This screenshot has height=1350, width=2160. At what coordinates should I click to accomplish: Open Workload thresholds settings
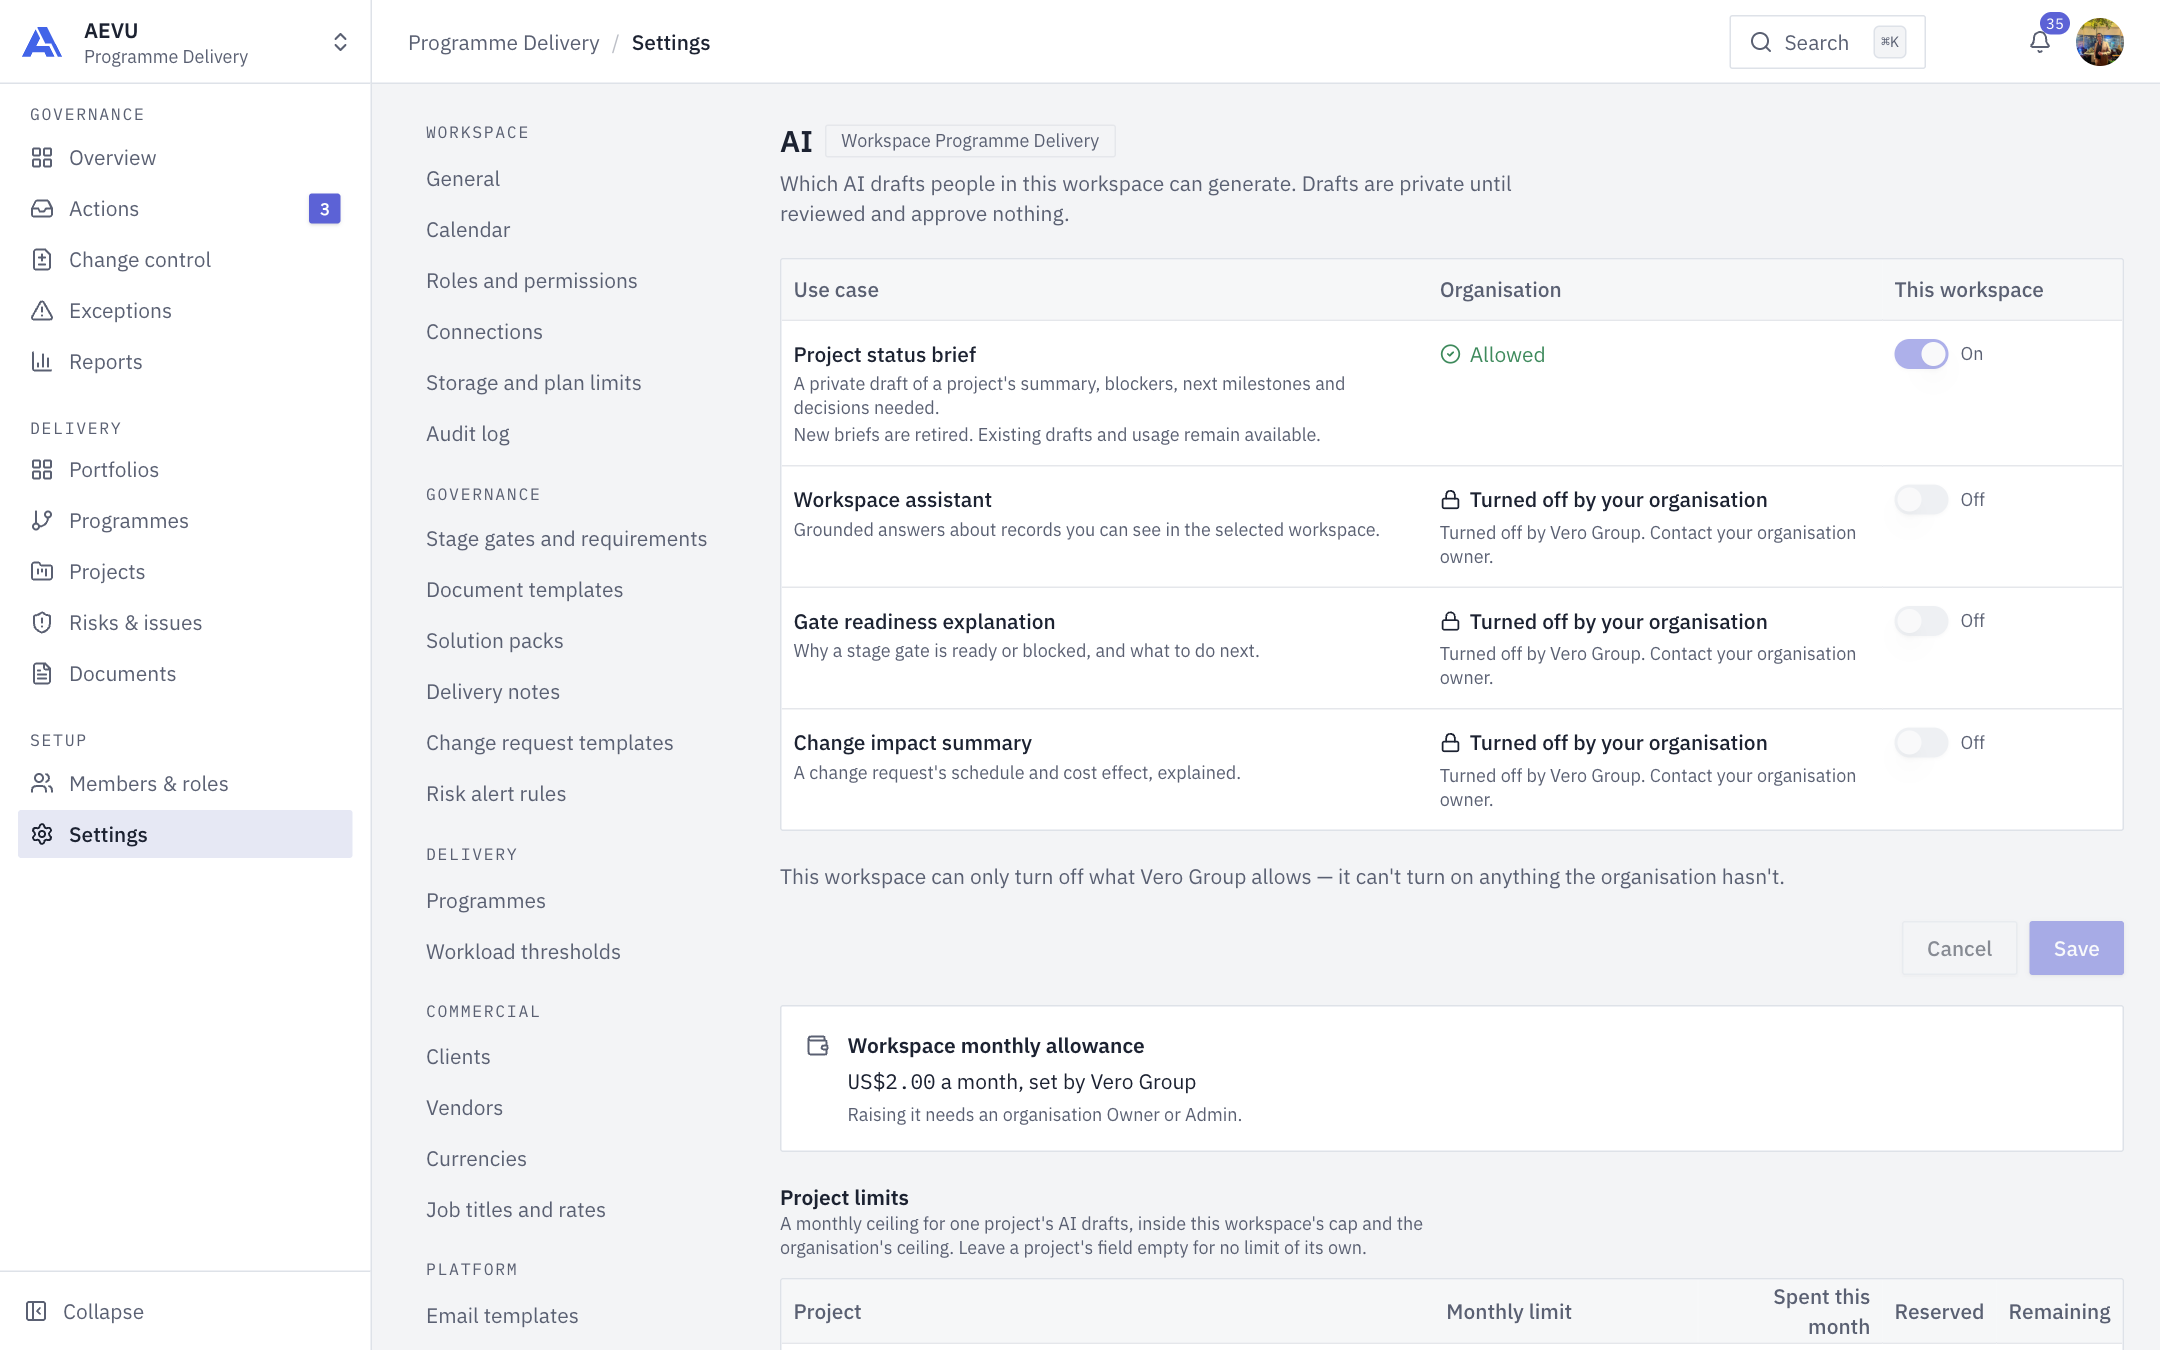(523, 952)
